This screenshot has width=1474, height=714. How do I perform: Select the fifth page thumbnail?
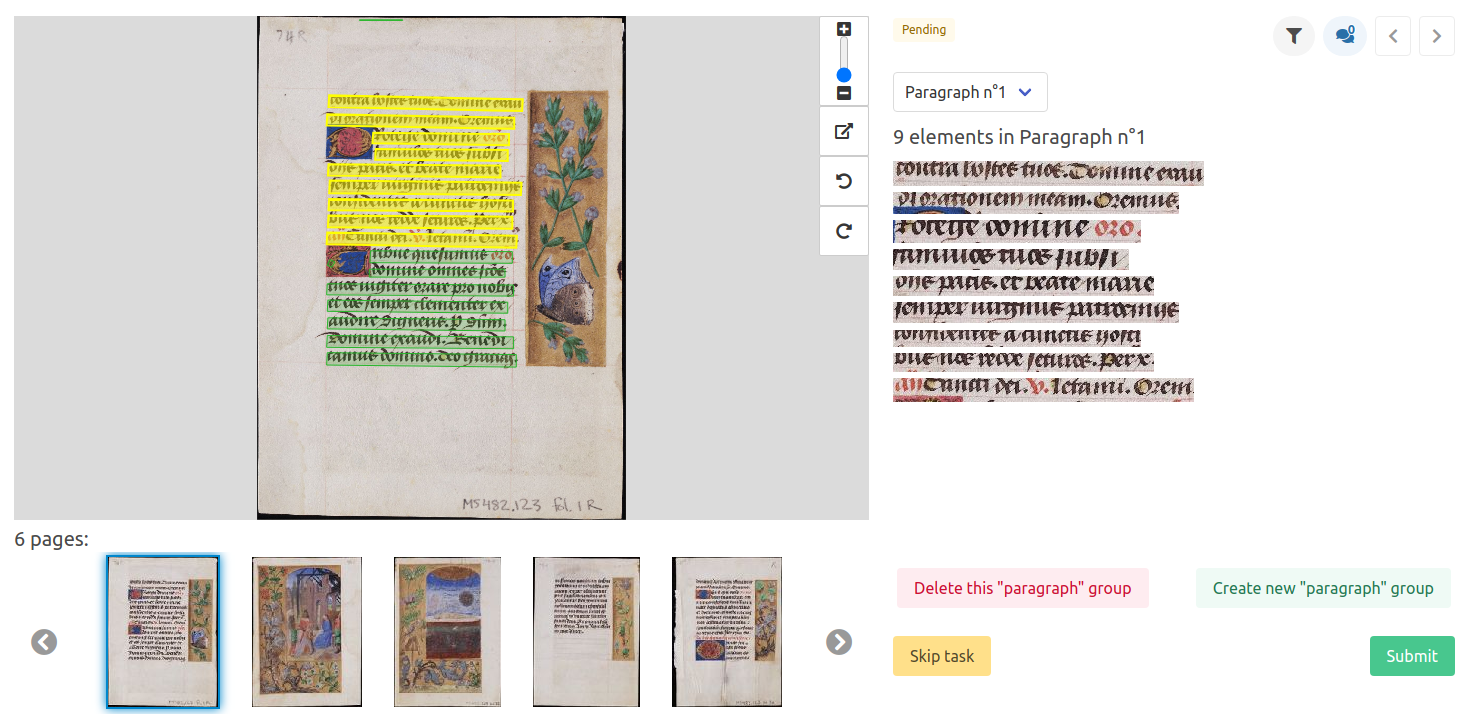[727, 632]
